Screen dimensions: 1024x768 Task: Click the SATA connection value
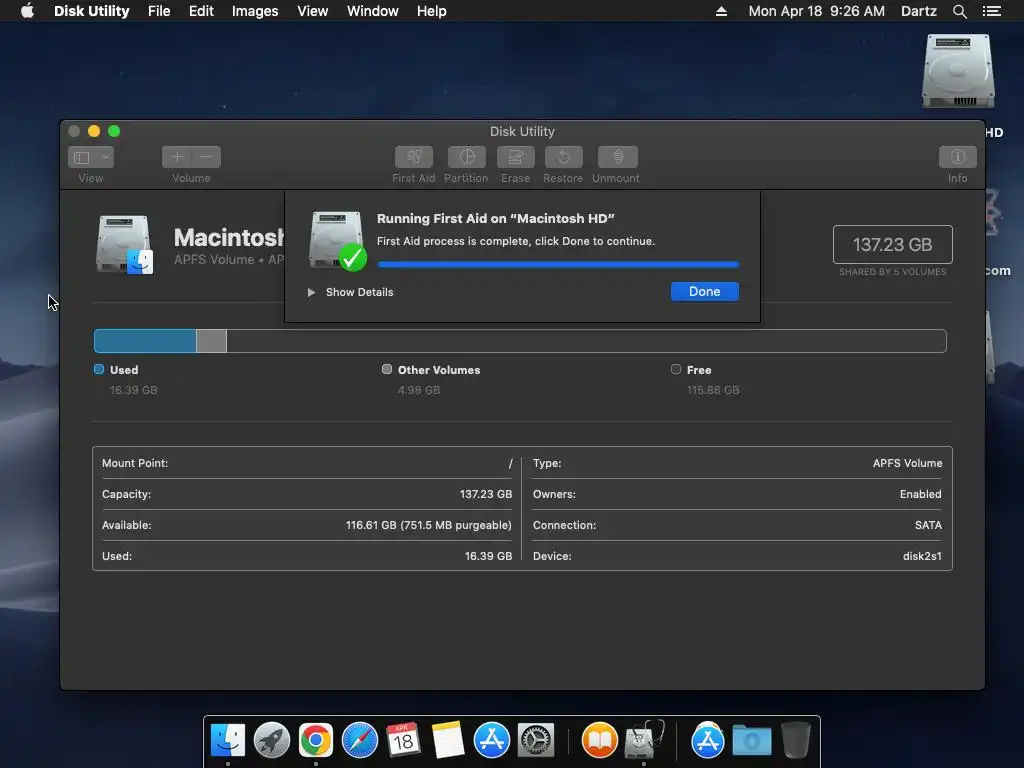(x=928, y=525)
